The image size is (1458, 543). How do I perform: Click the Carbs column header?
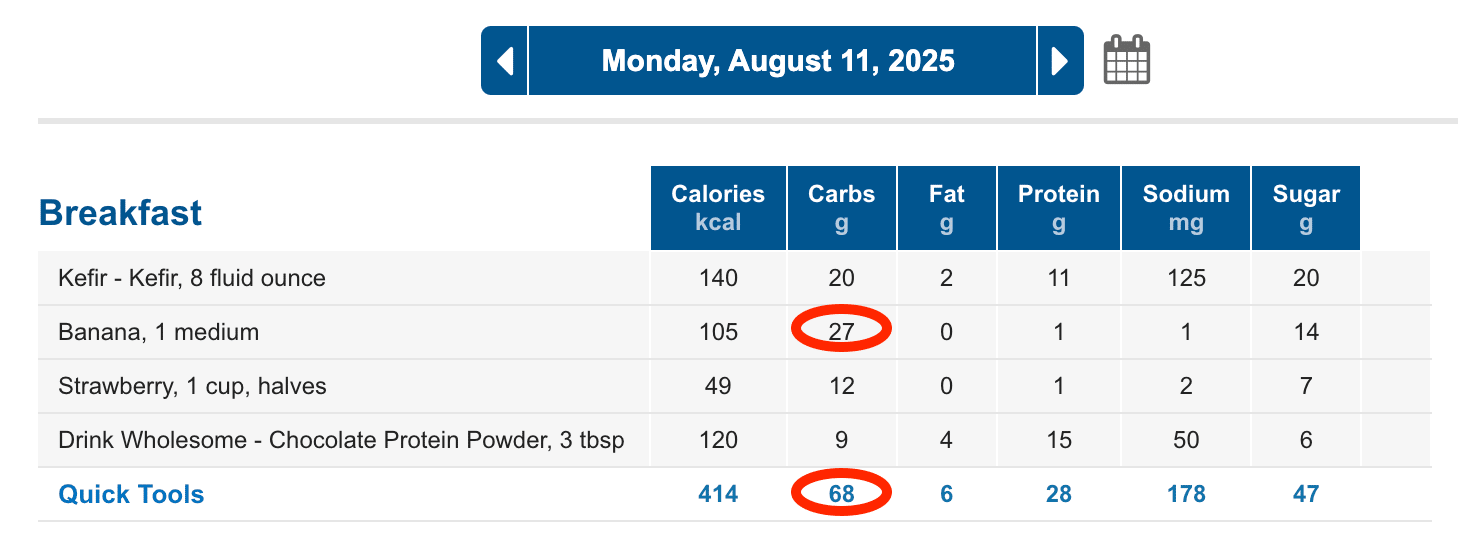(842, 207)
